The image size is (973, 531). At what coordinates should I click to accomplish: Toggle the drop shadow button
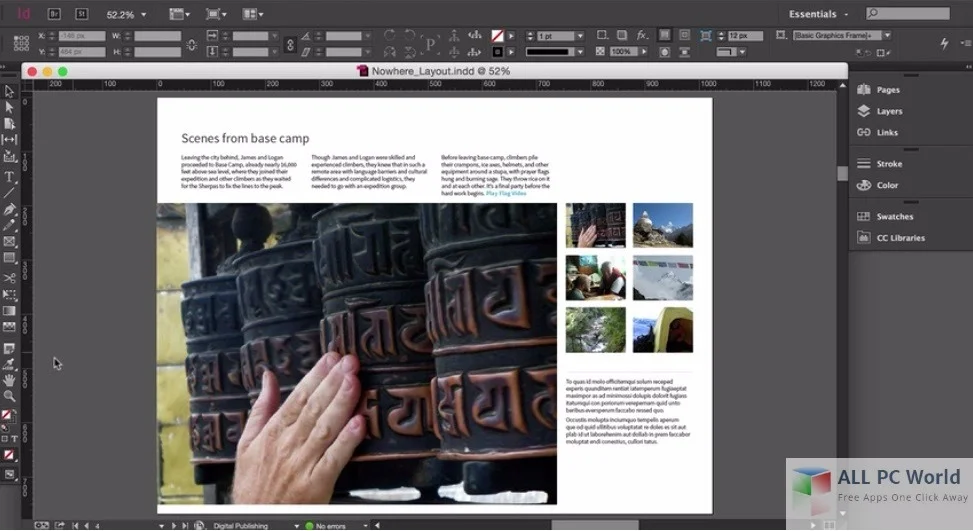(x=622, y=35)
